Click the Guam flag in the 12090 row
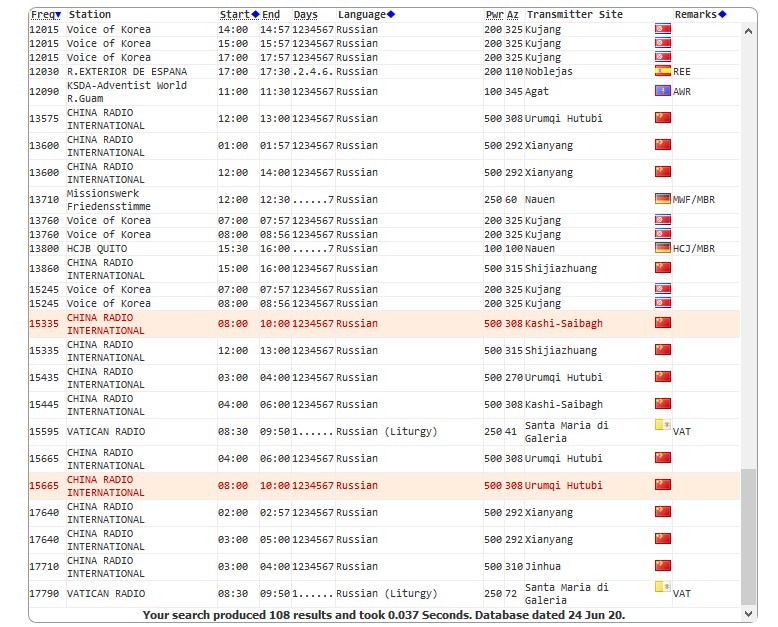 click(663, 91)
